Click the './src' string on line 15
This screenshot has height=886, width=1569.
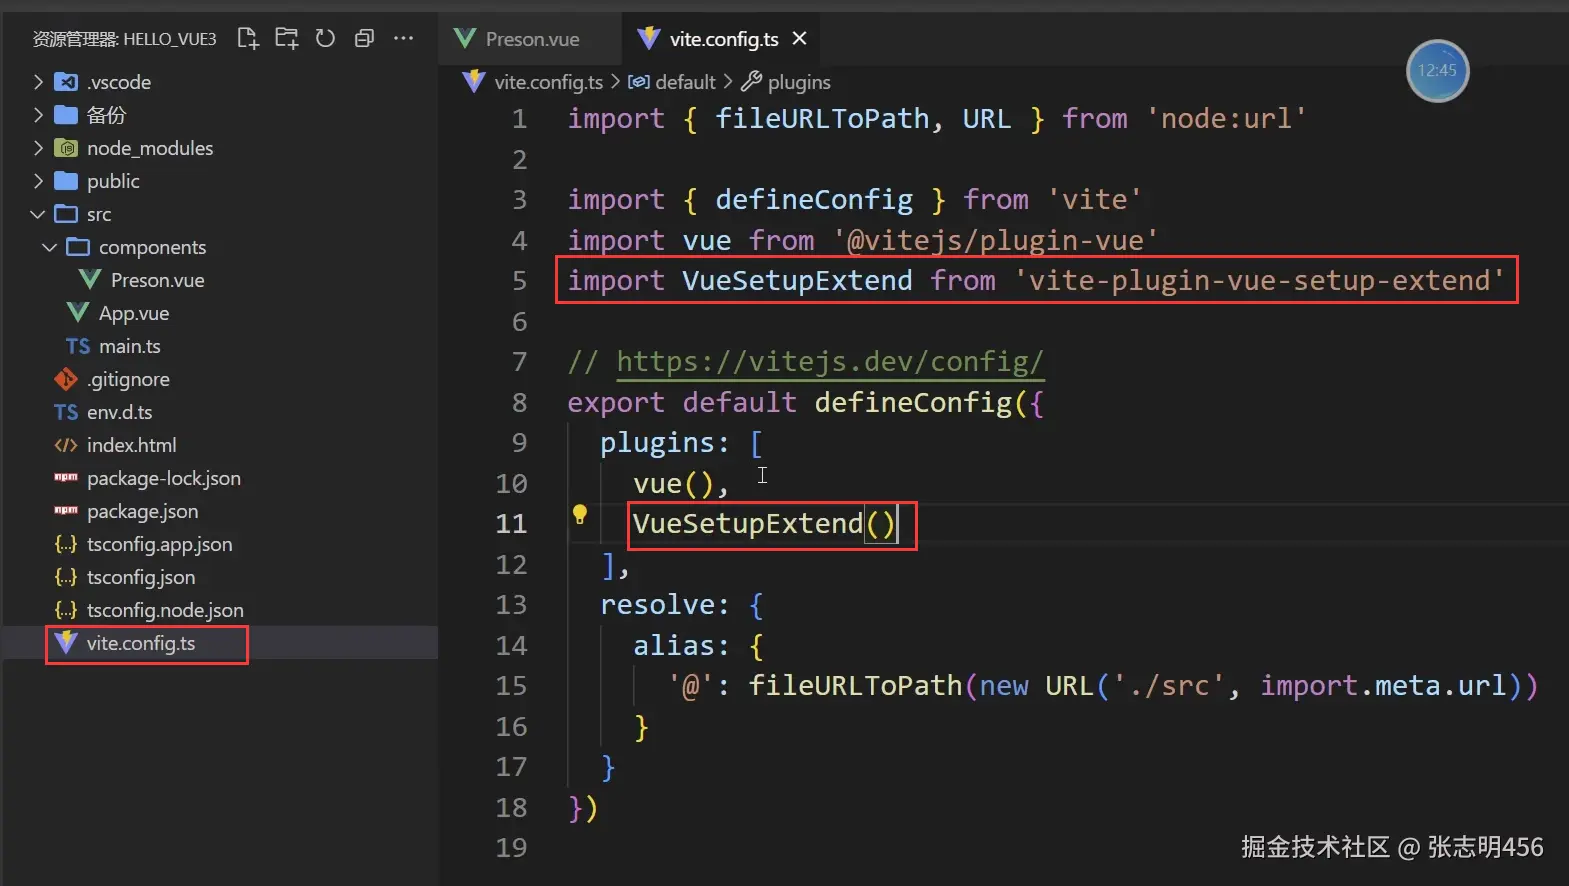tap(1169, 685)
